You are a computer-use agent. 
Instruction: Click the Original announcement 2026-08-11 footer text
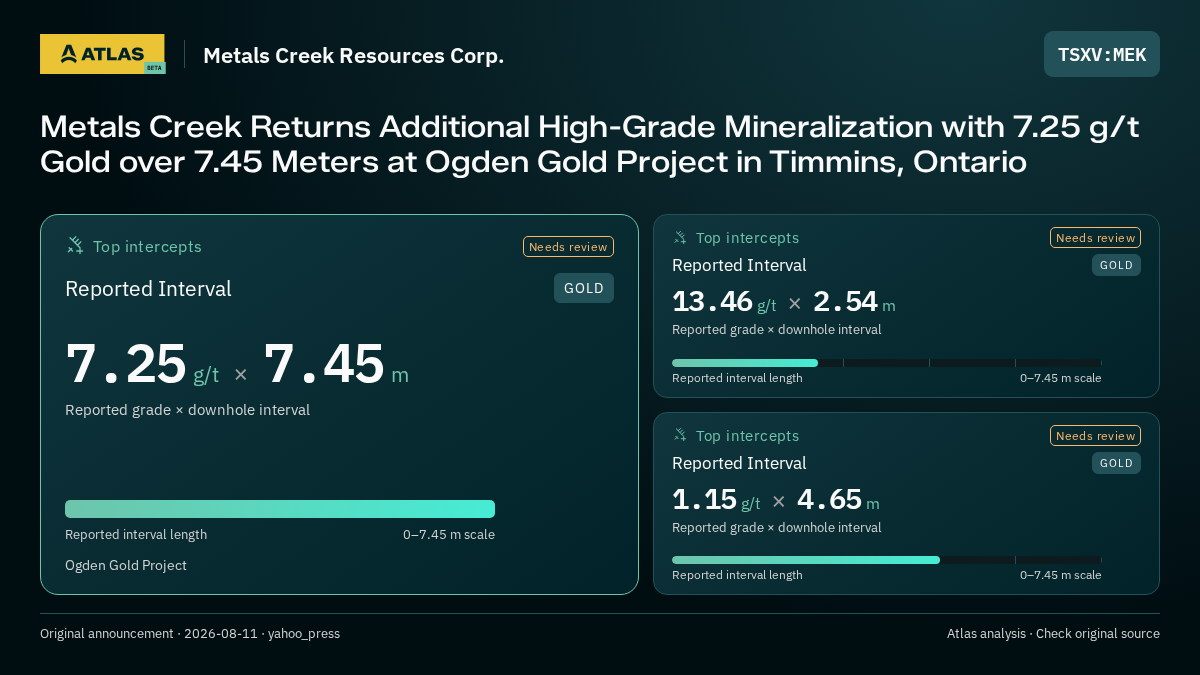[x=190, y=634]
